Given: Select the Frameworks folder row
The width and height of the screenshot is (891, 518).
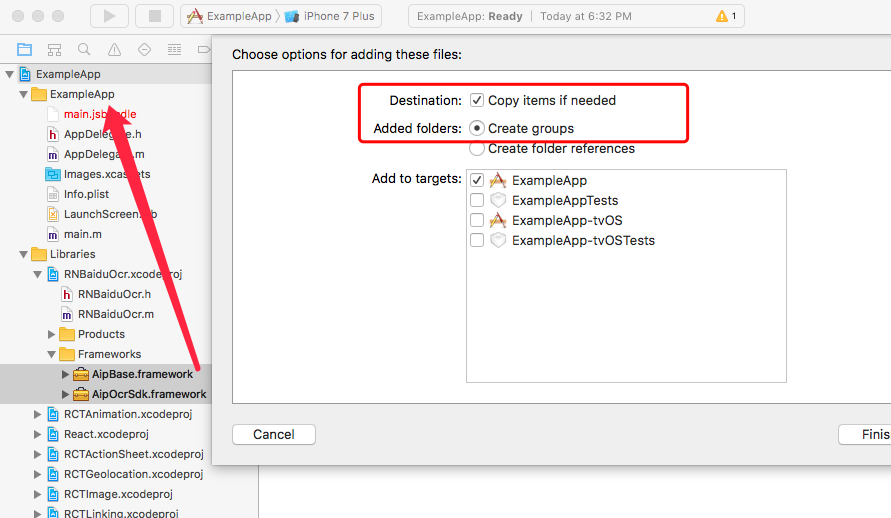Looking at the screenshot, I should tap(106, 354).
